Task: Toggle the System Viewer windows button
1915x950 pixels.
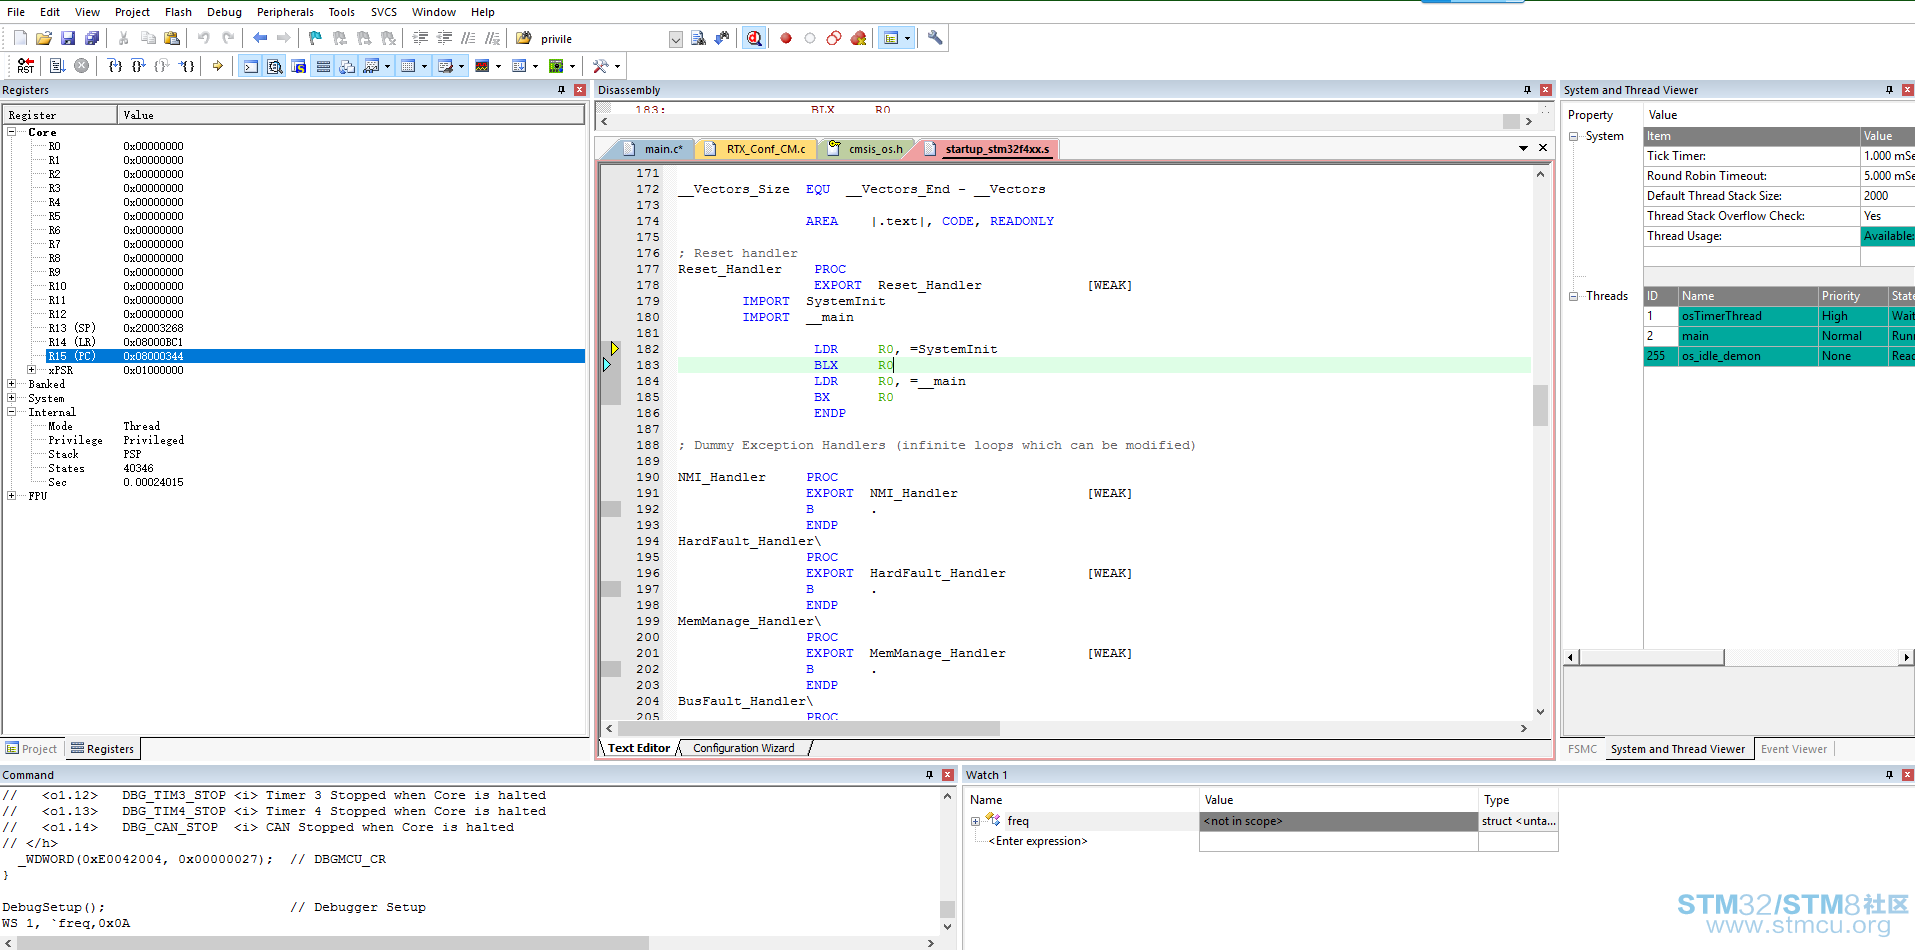Action: [x=556, y=66]
